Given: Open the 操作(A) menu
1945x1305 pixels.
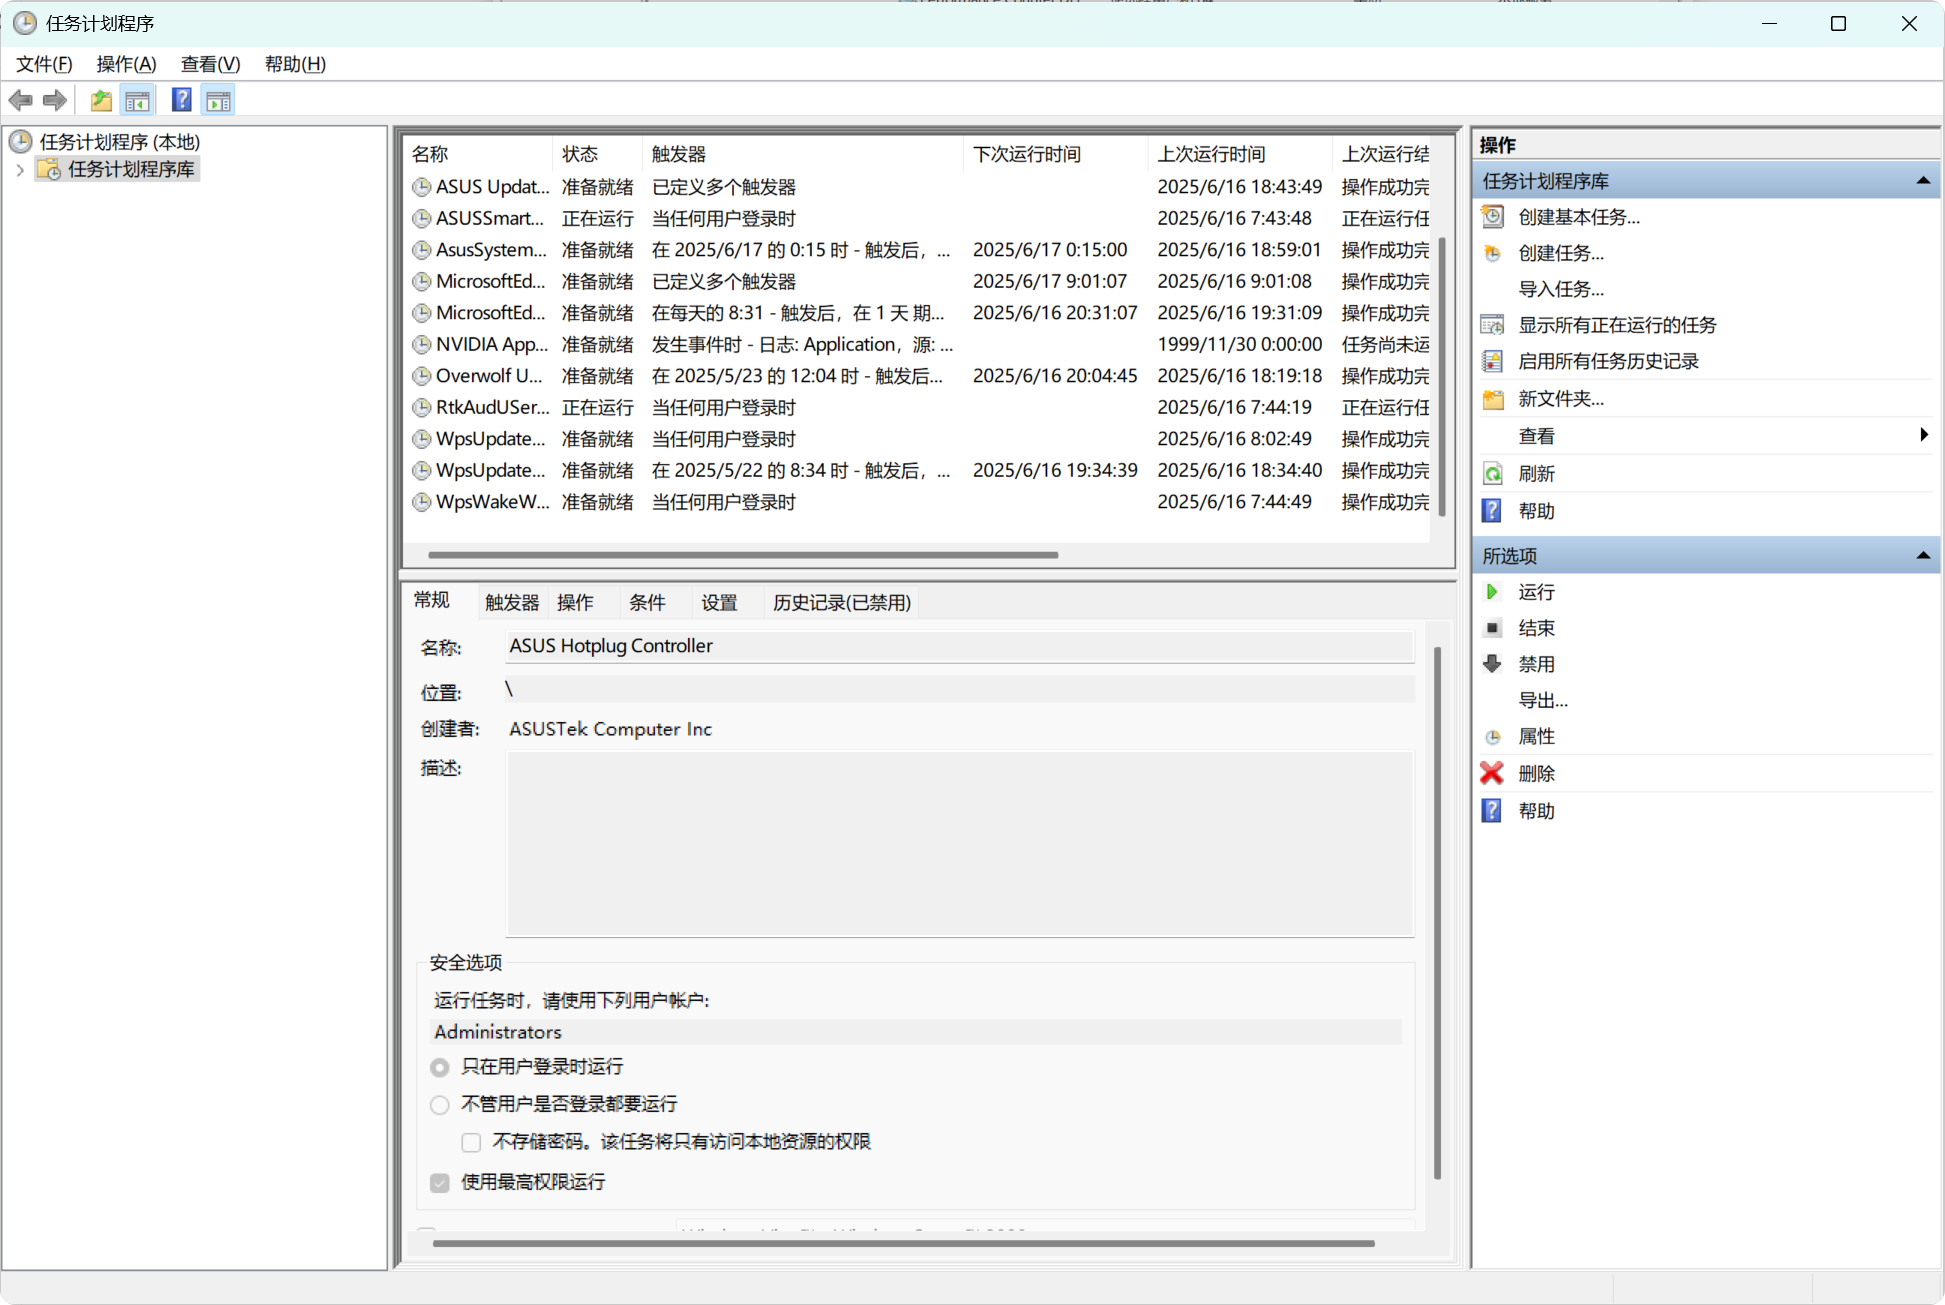Looking at the screenshot, I should pyautogui.click(x=126, y=64).
